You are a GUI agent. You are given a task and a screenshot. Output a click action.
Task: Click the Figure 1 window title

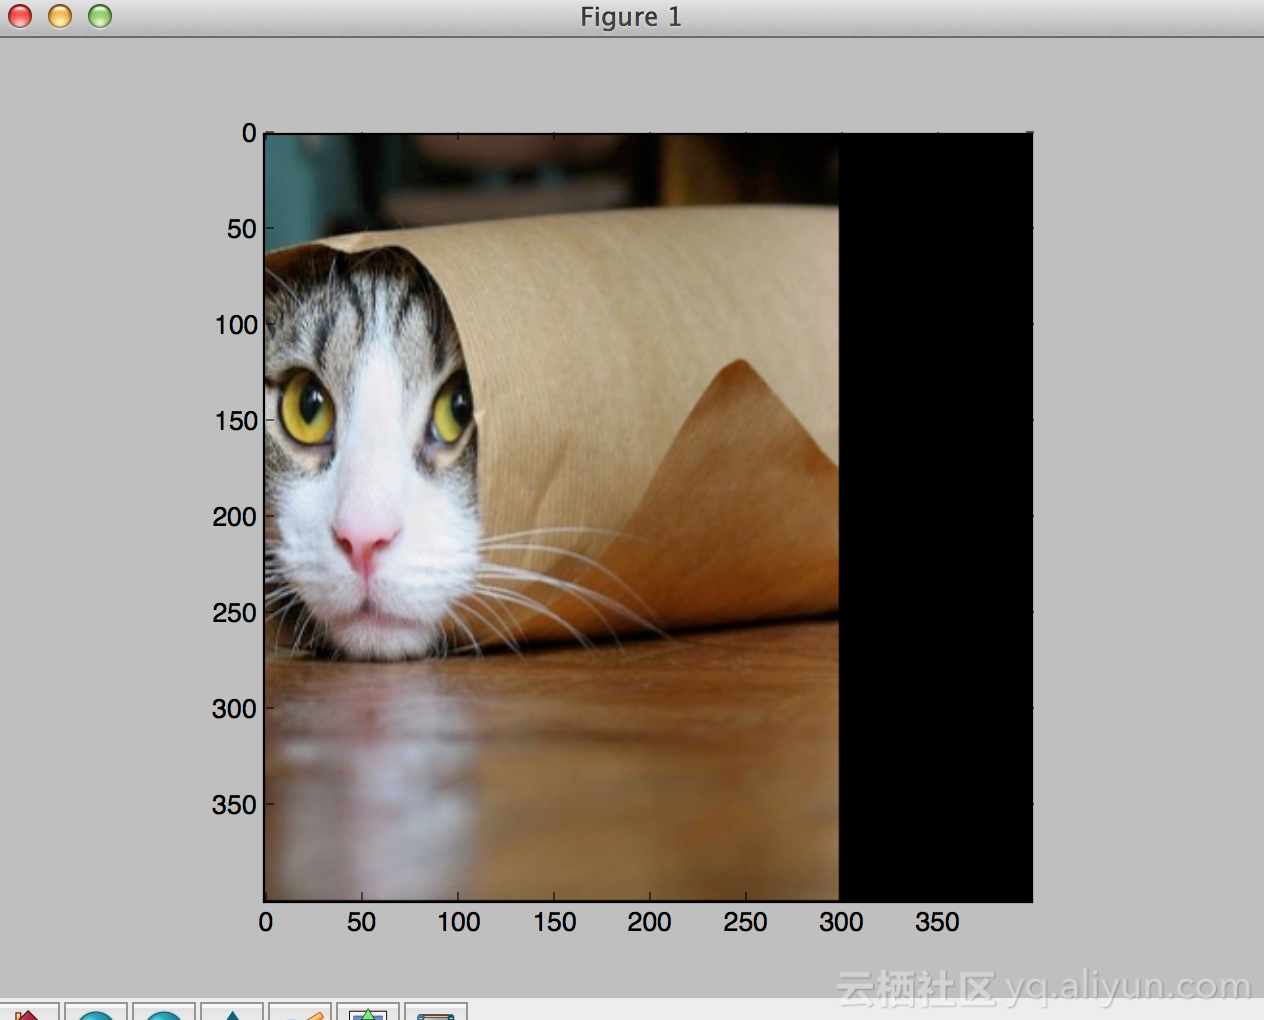point(631,17)
